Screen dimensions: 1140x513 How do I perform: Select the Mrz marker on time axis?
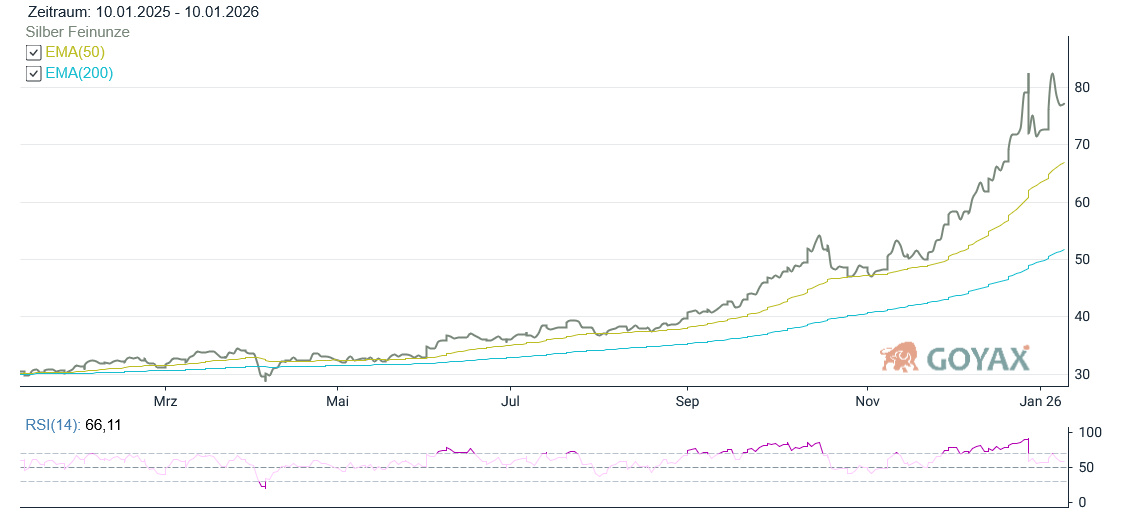pos(166,402)
